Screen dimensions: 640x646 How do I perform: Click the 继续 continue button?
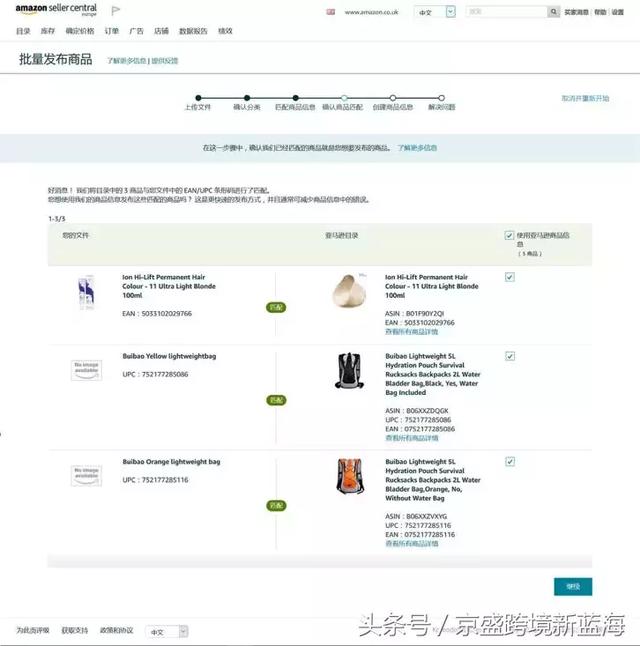[x=573, y=587]
